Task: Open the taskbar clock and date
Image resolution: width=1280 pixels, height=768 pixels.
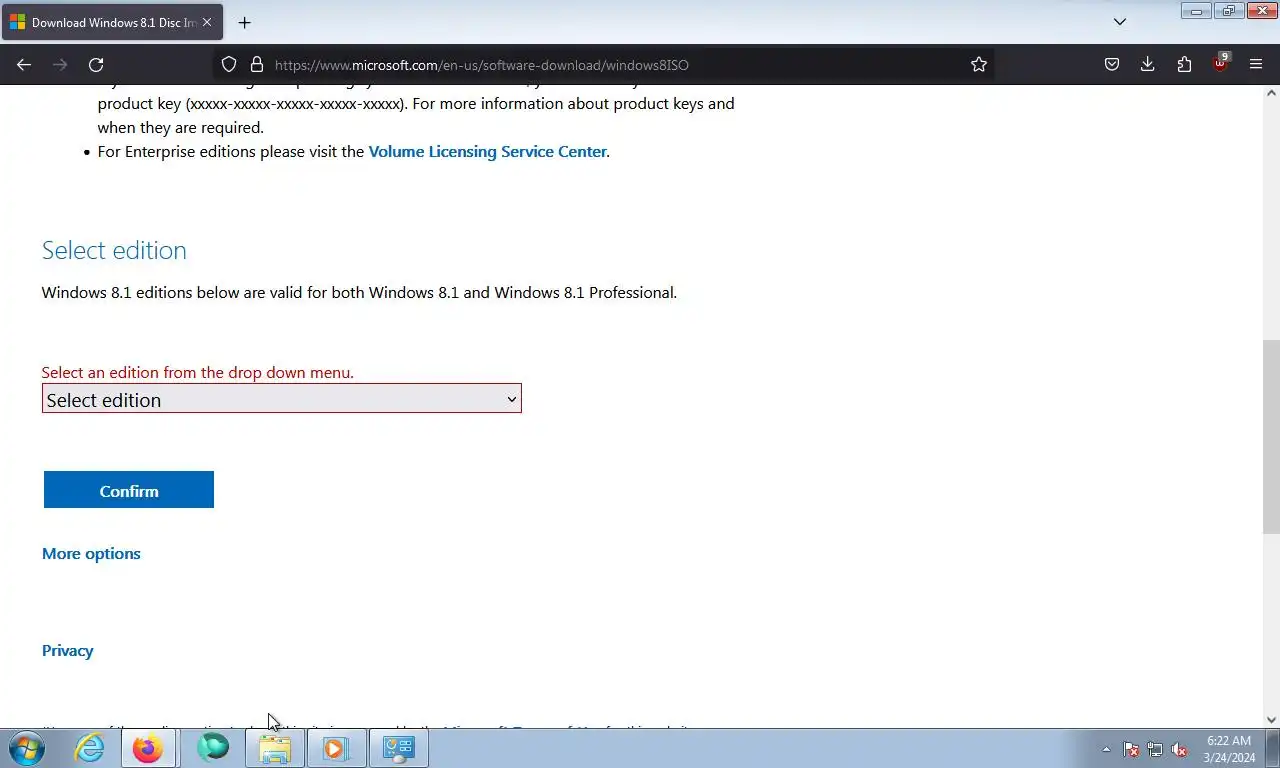Action: click(x=1229, y=749)
